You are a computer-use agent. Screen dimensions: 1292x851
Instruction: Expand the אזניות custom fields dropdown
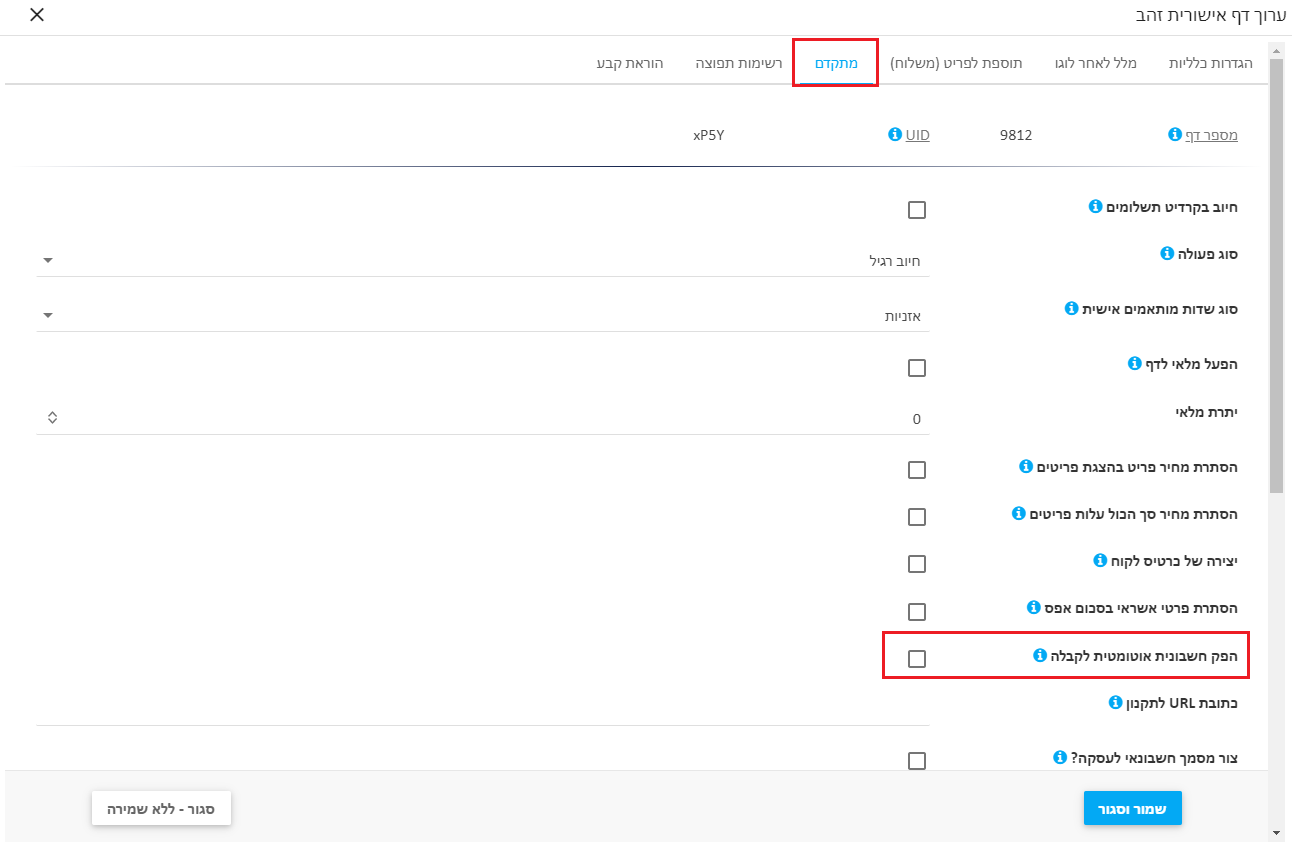(483, 315)
